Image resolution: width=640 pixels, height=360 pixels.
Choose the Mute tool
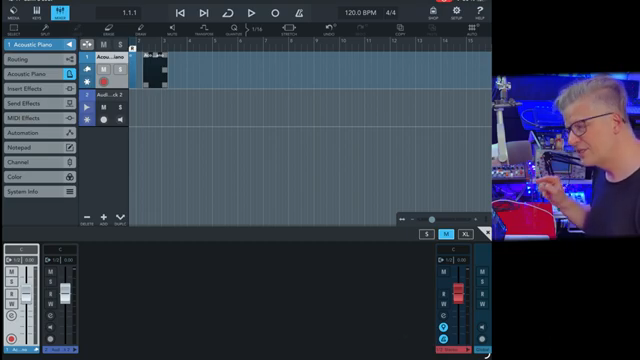pos(172,29)
